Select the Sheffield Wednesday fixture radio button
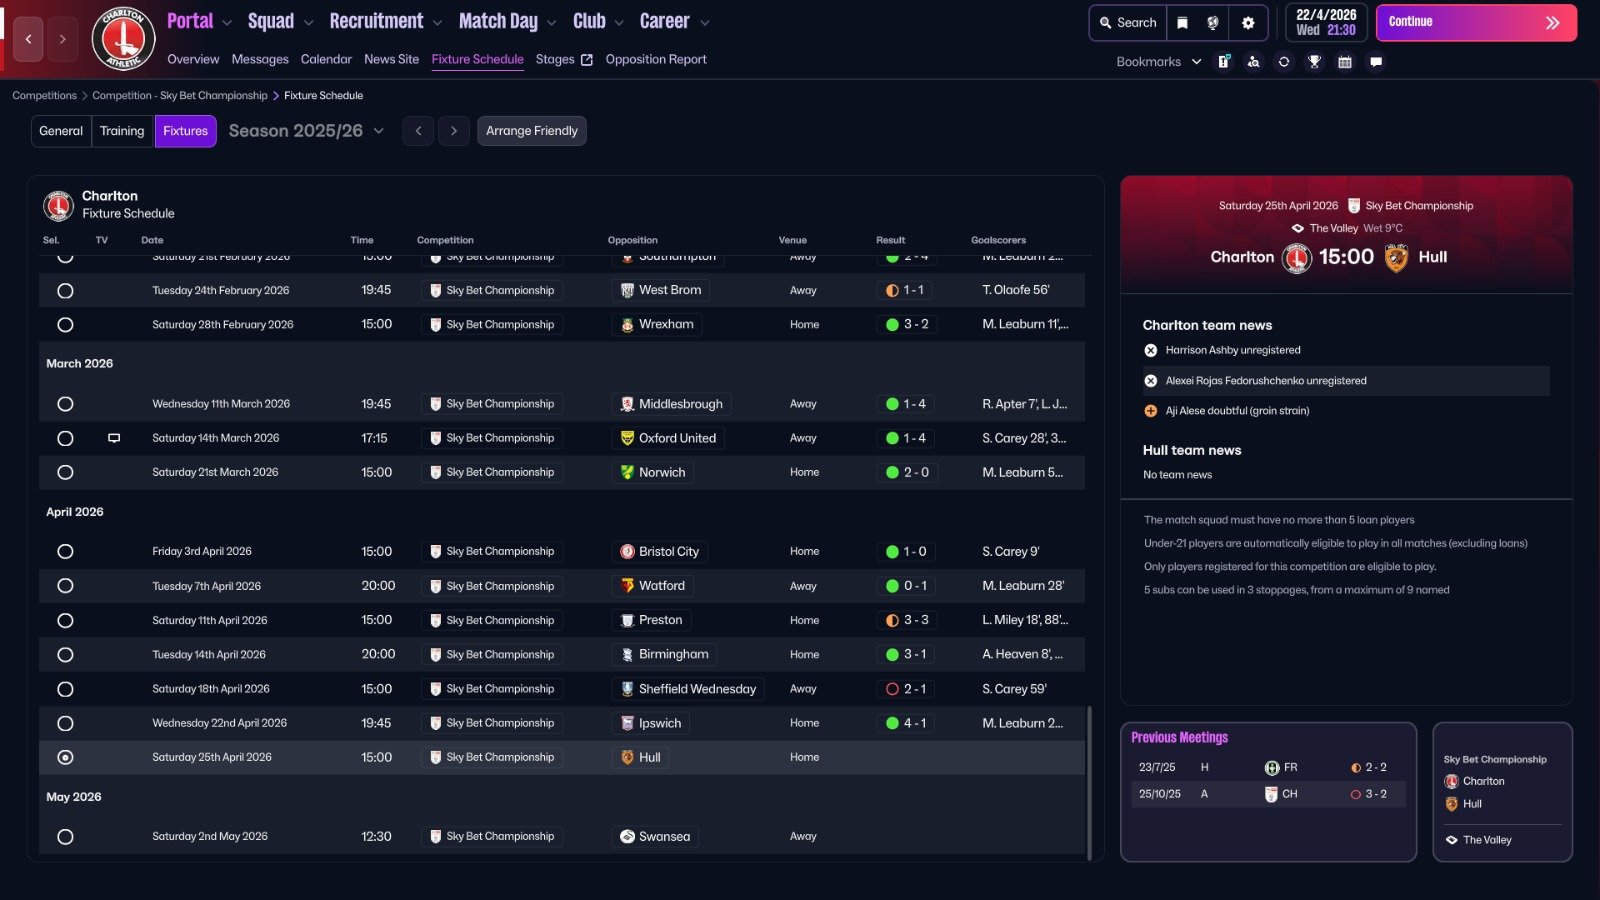Screen dimensions: 1600x900 point(65,689)
